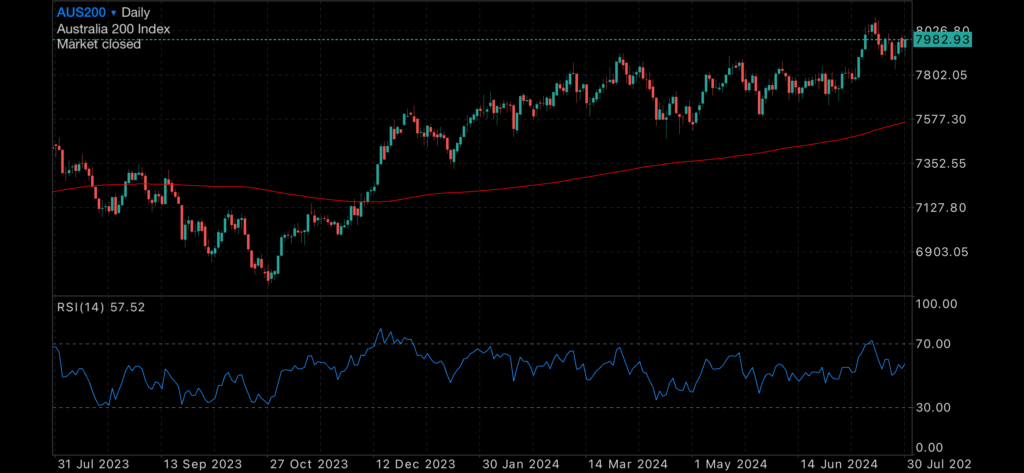Open the AUS200 symbol dropdown arrow
The image size is (1024, 473).
[114, 13]
